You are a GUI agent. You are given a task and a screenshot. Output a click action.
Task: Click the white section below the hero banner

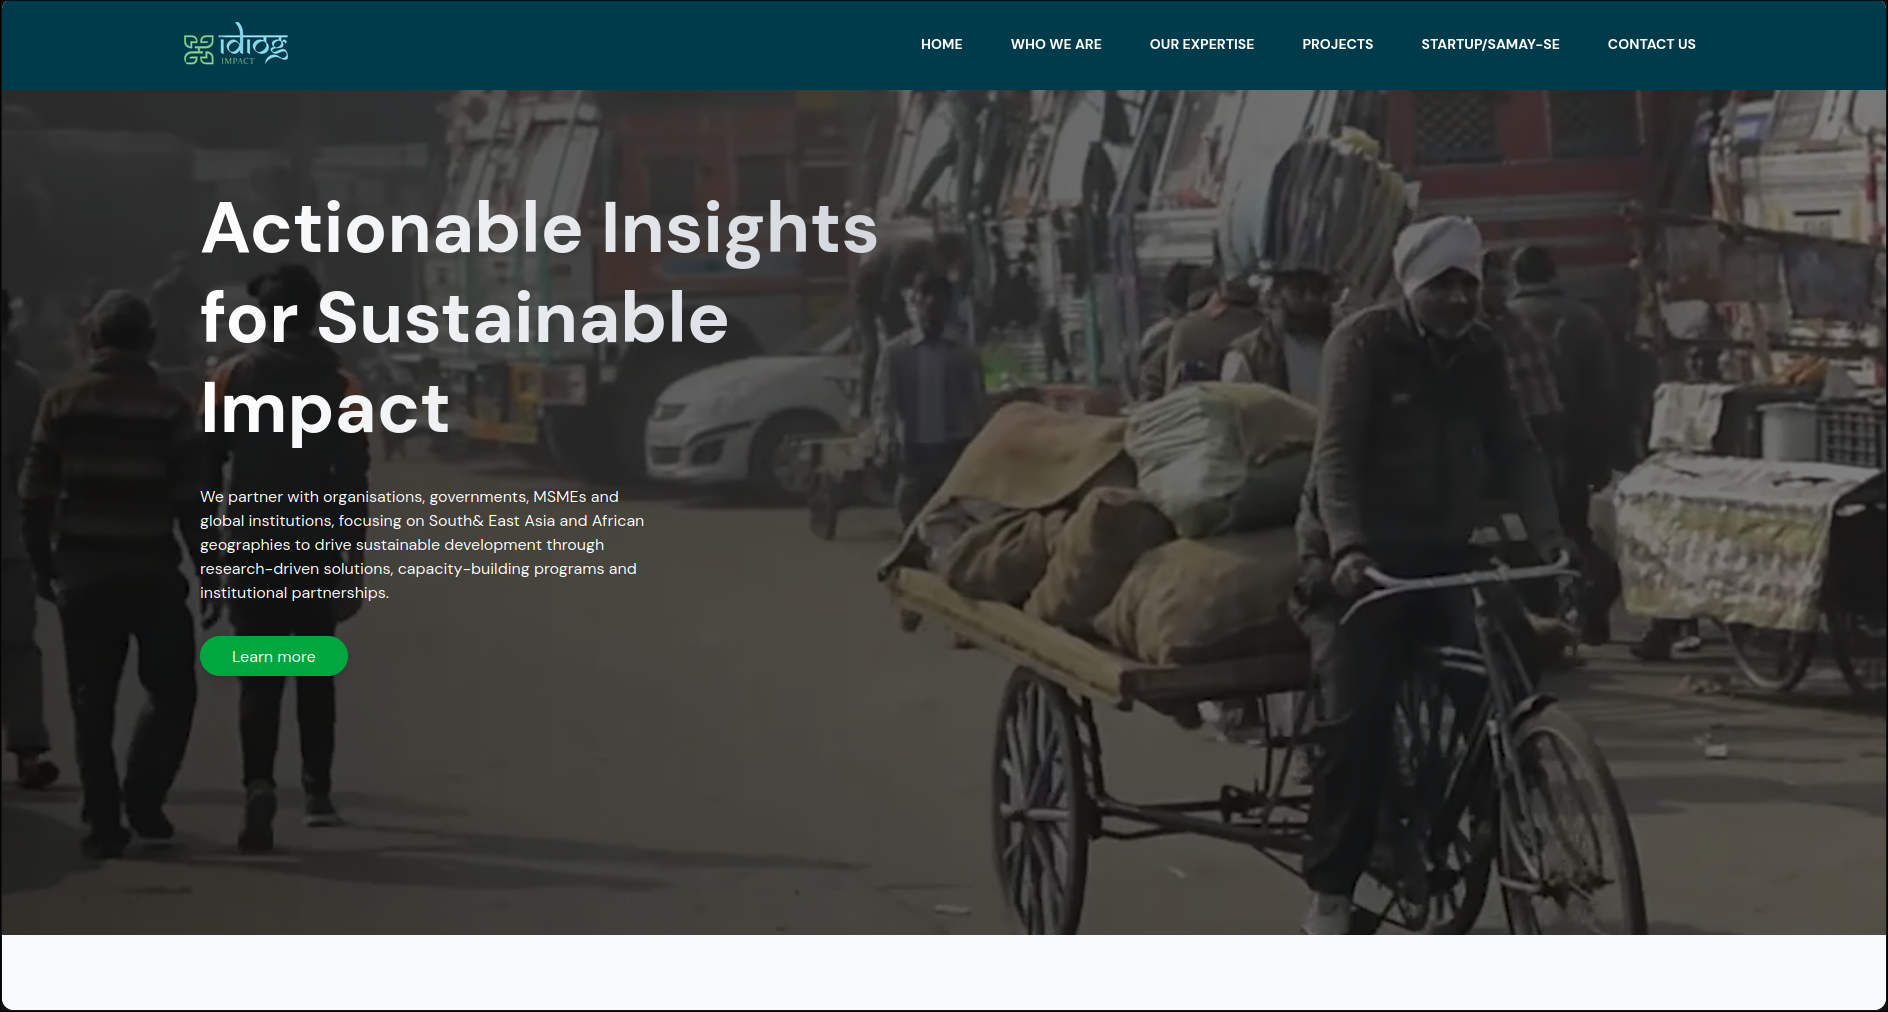click(x=944, y=972)
